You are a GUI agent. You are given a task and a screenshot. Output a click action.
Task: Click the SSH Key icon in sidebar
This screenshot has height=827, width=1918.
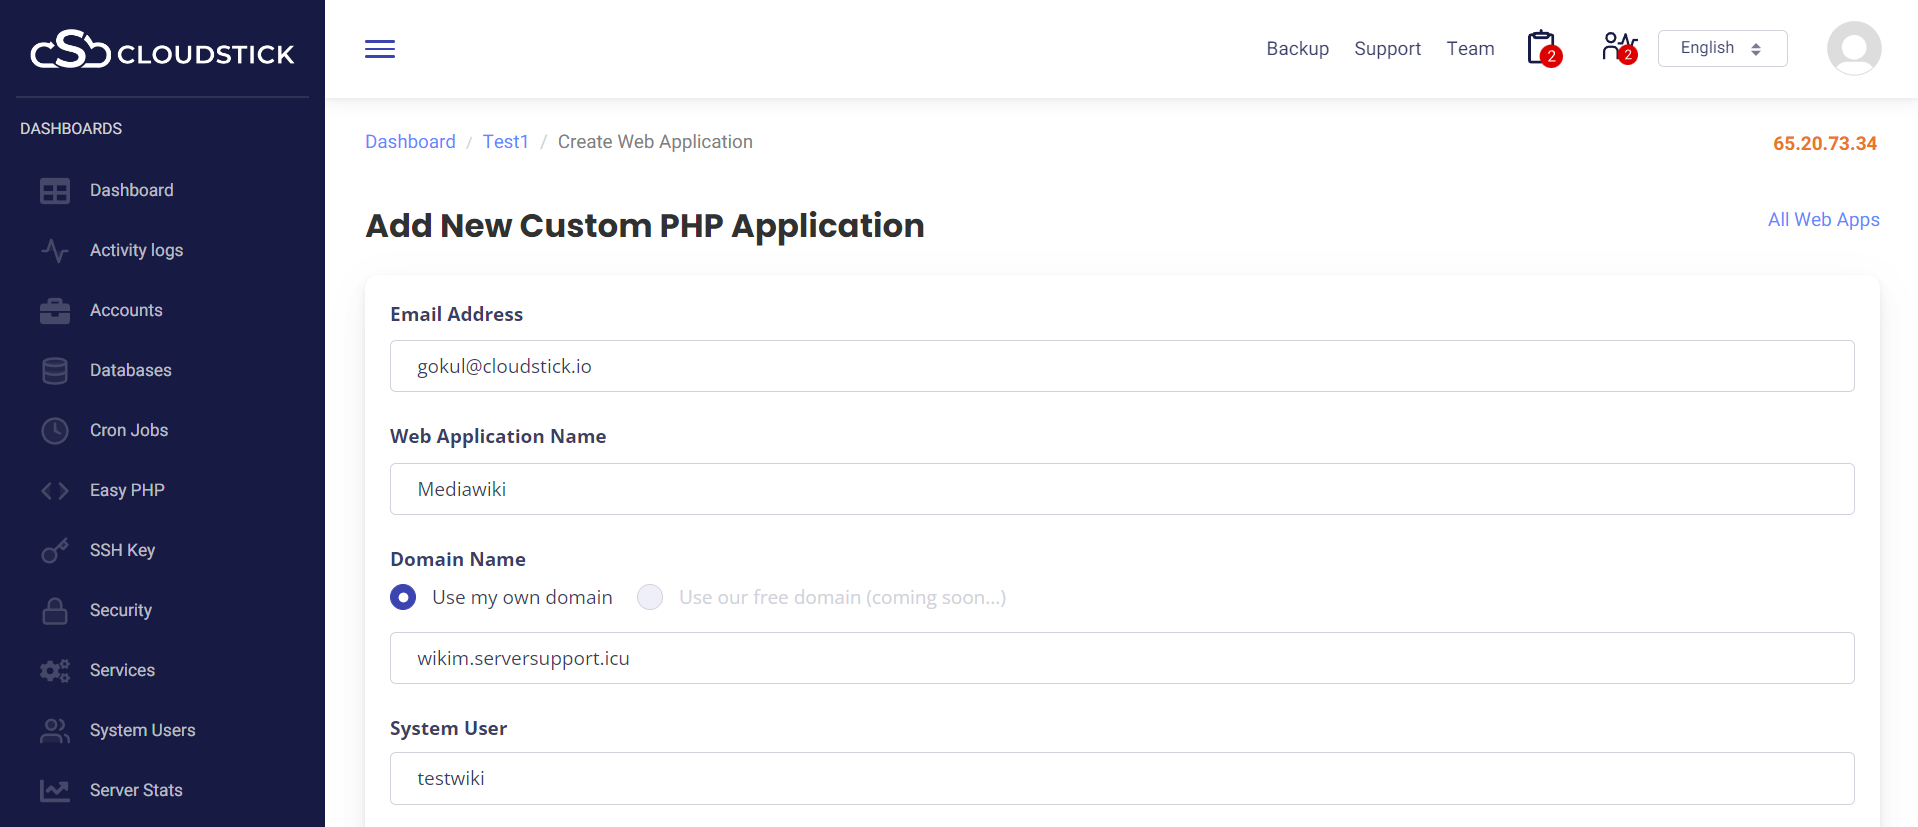pos(55,551)
